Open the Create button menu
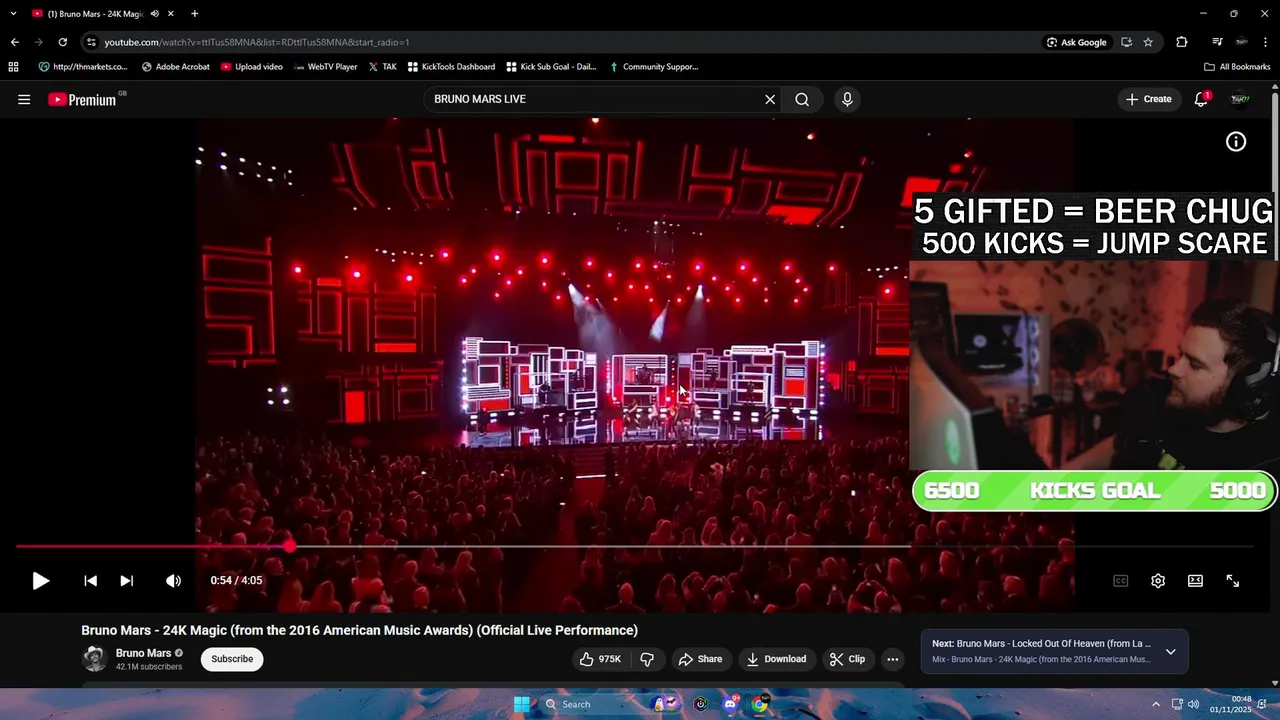This screenshot has width=1280, height=720. point(1148,99)
